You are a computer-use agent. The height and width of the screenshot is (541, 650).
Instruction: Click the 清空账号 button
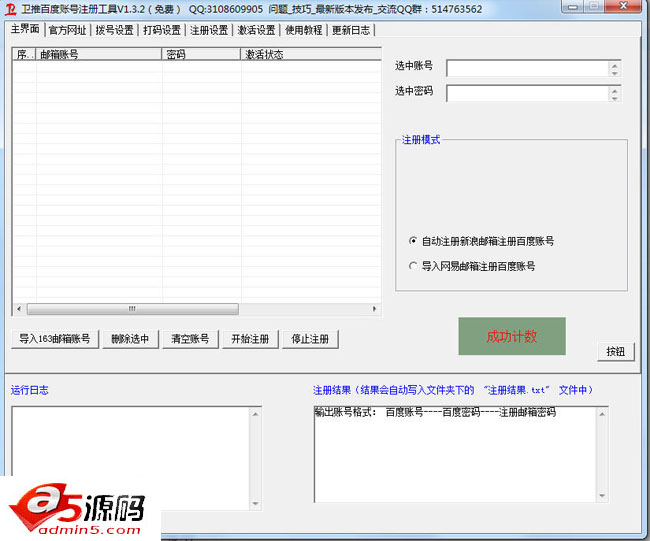pos(190,339)
